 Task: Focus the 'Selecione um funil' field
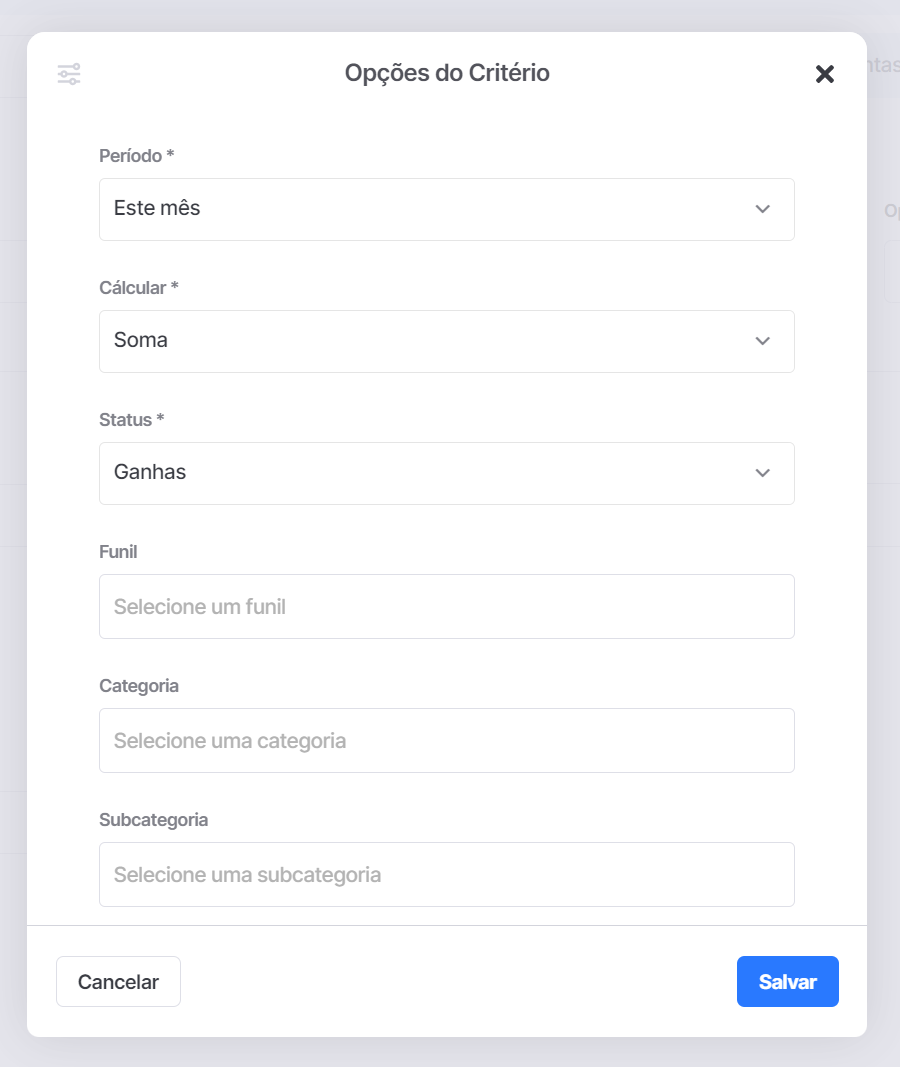(447, 606)
